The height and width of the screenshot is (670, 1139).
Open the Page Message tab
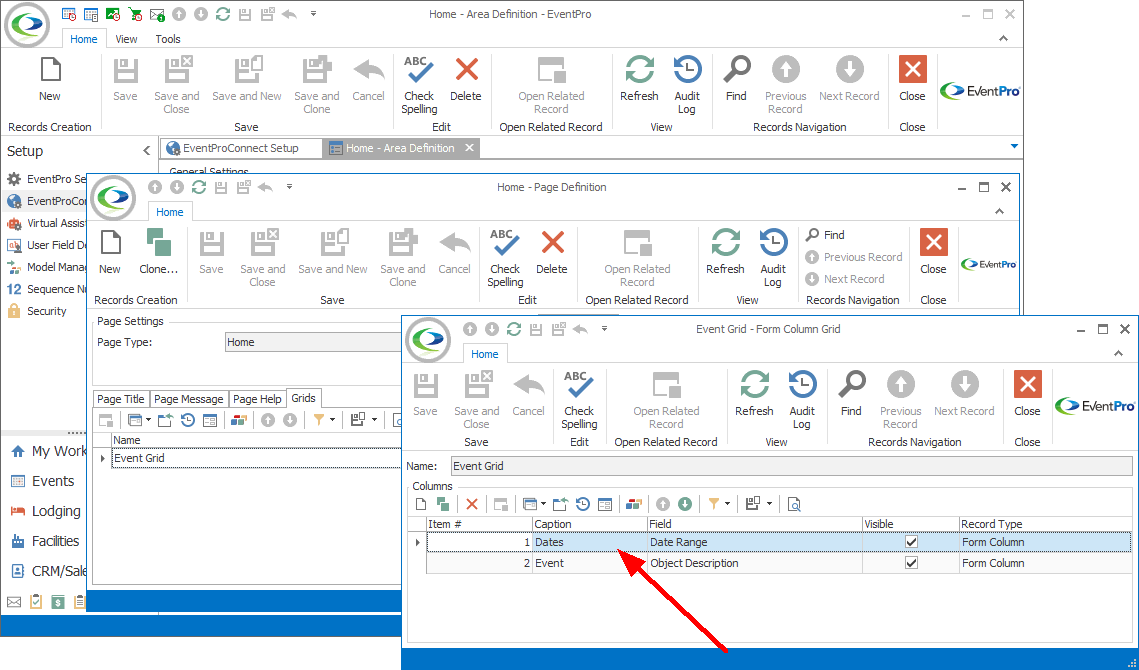click(x=189, y=399)
